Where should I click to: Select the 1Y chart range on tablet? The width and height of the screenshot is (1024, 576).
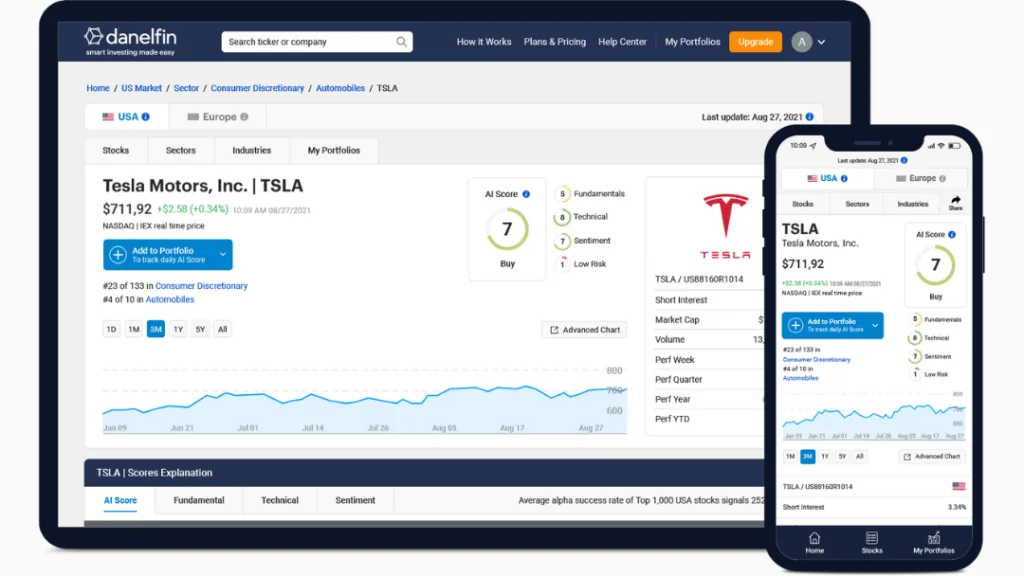(178, 329)
